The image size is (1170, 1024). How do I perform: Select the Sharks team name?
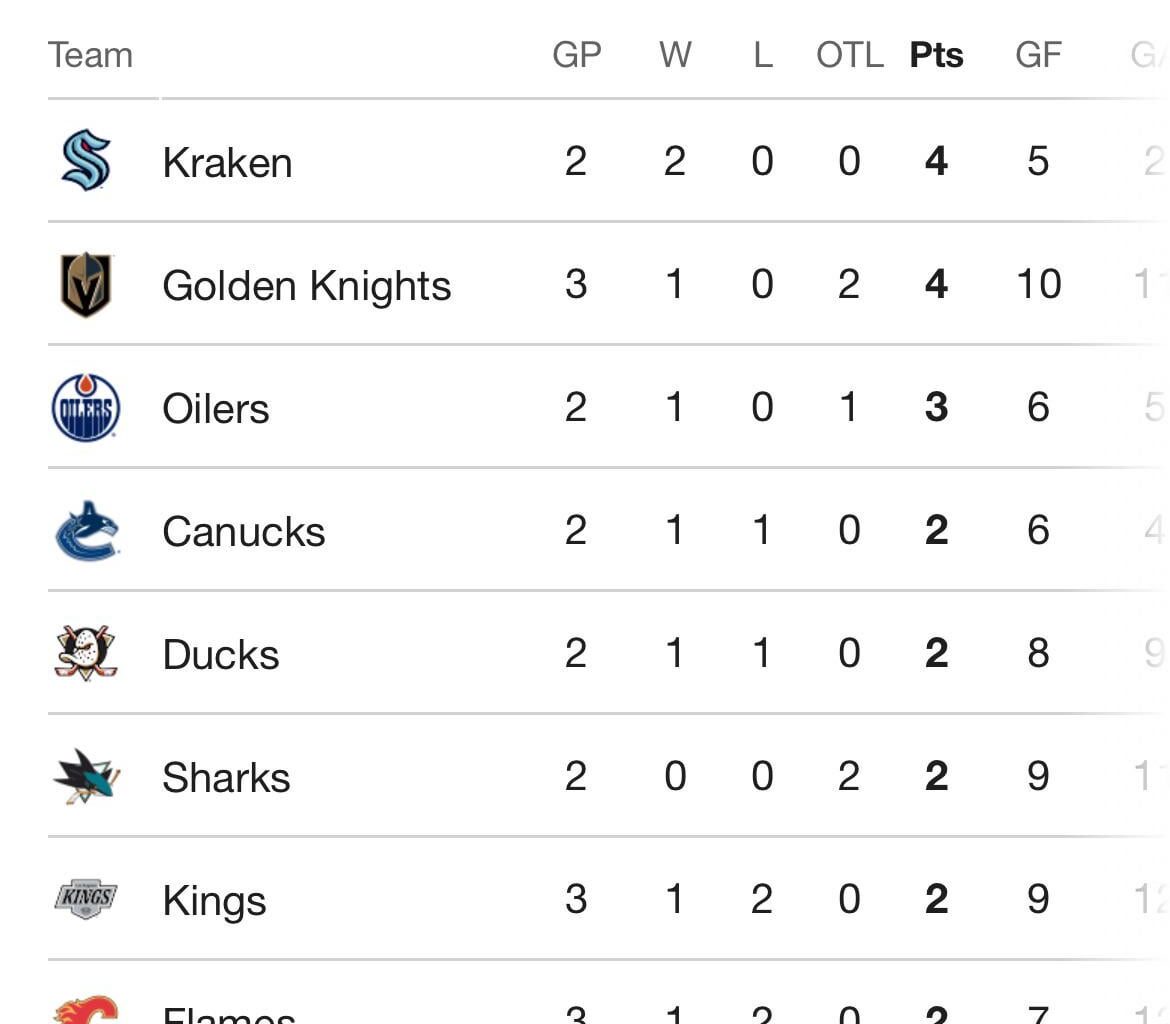[226, 778]
